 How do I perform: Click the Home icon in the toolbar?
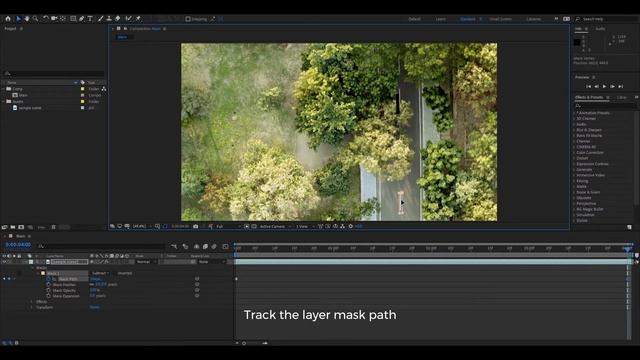point(8,18)
